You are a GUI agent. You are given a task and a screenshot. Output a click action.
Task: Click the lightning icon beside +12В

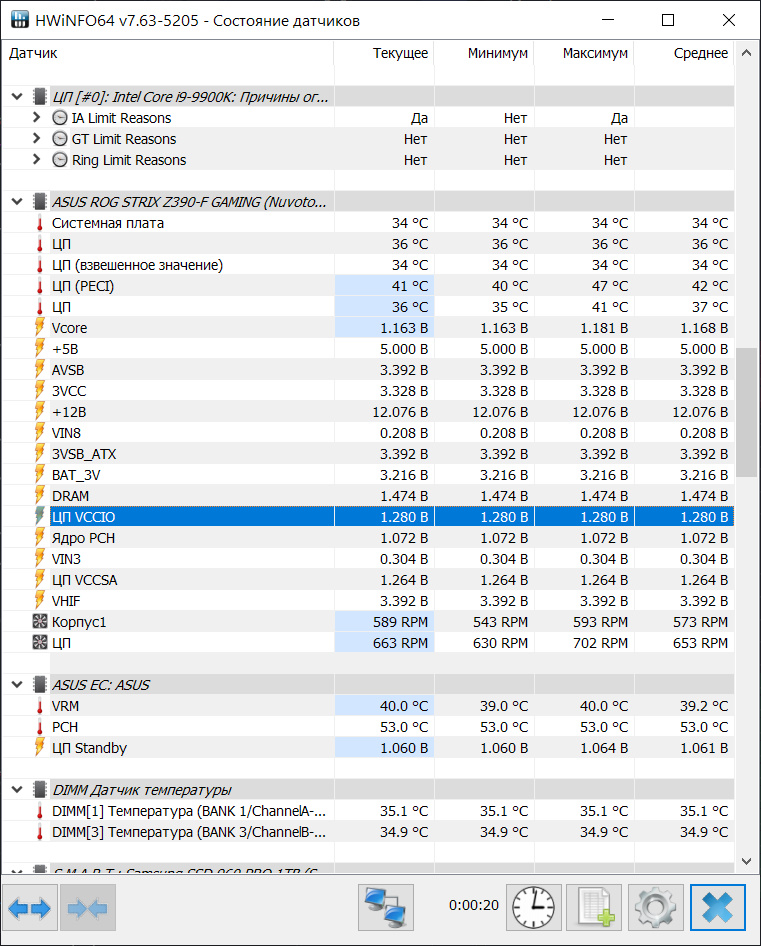(40, 411)
